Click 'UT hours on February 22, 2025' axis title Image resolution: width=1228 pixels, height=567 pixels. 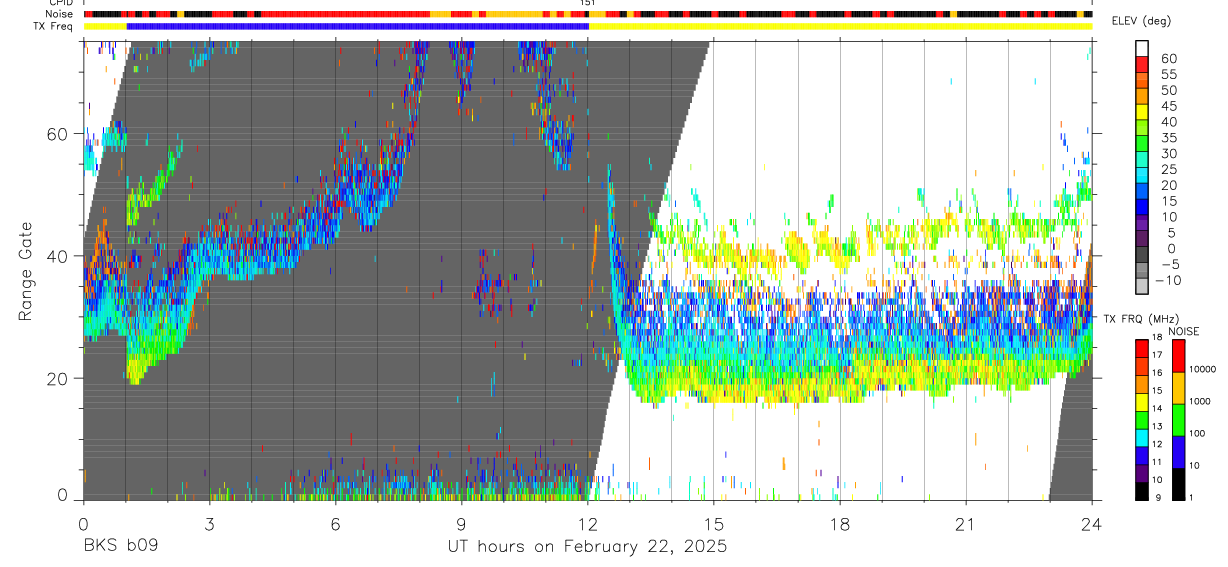click(x=587, y=547)
